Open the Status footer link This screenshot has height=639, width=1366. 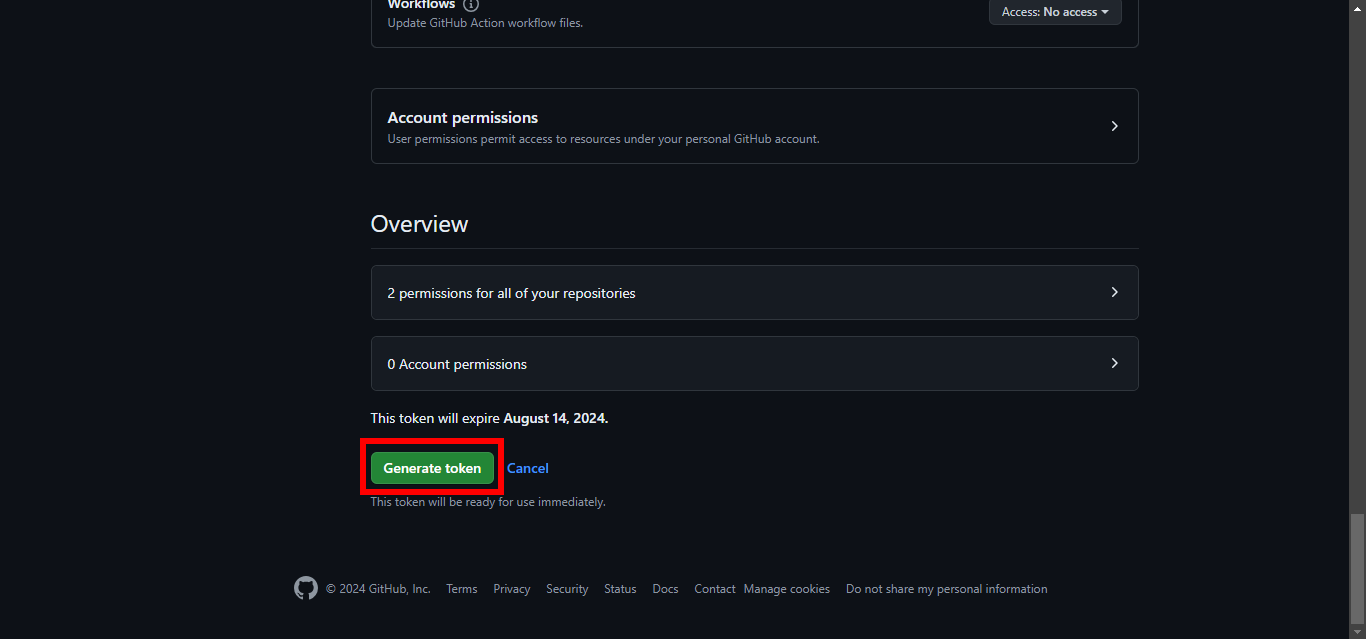pyautogui.click(x=620, y=589)
